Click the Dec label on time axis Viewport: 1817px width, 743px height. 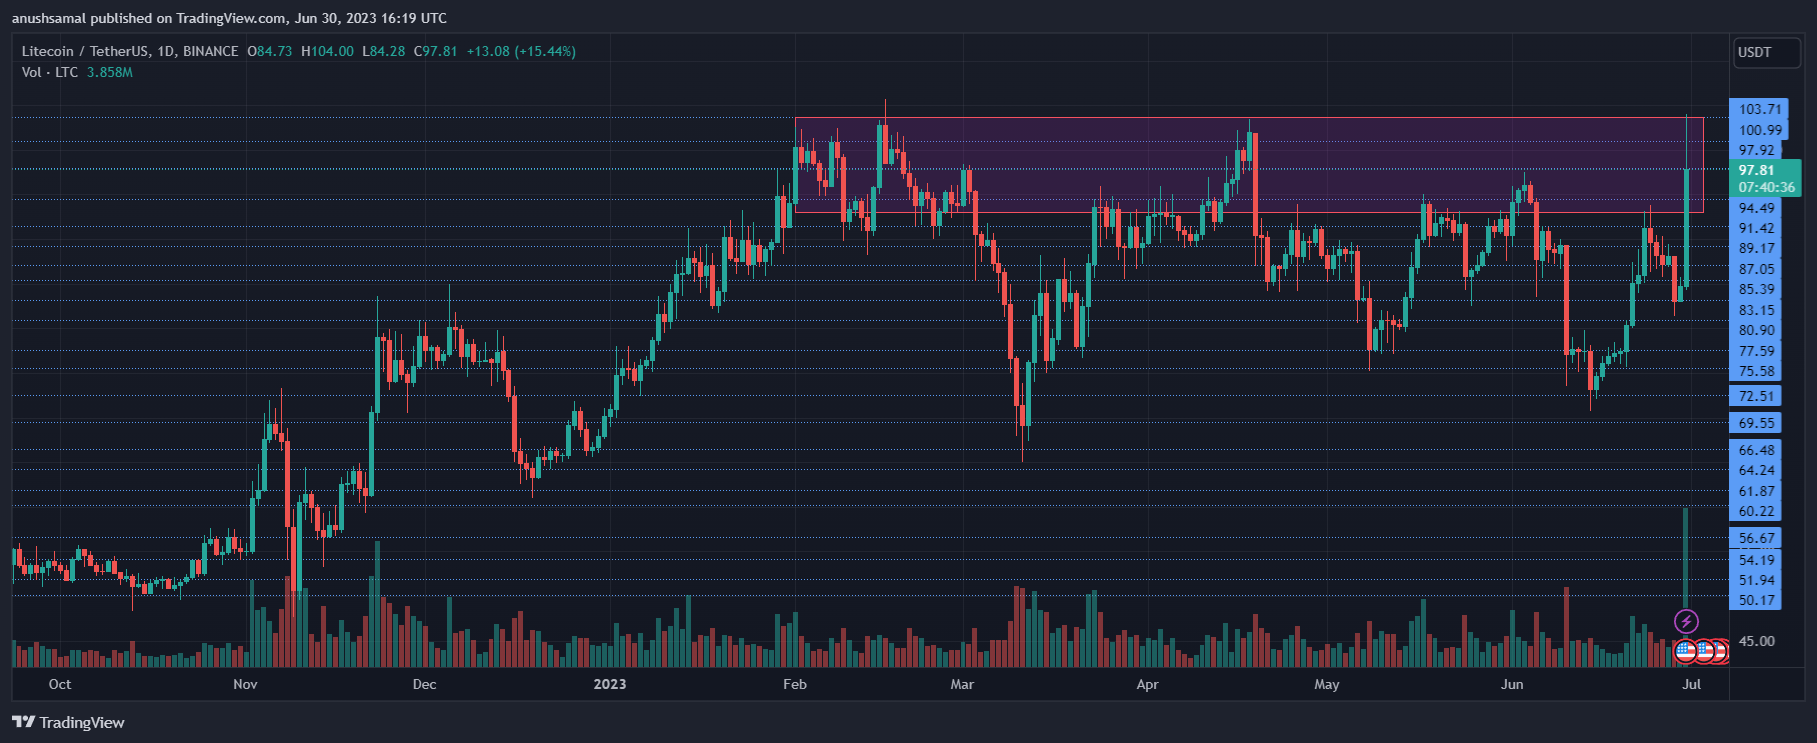[x=424, y=684]
